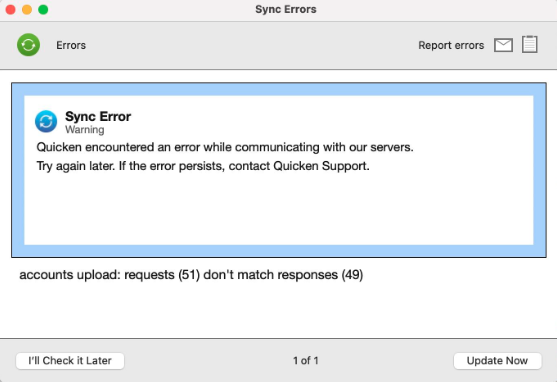Close the Sync Errors window
The height and width of the screenshot is (382, 557).
(x=11, y=10)
